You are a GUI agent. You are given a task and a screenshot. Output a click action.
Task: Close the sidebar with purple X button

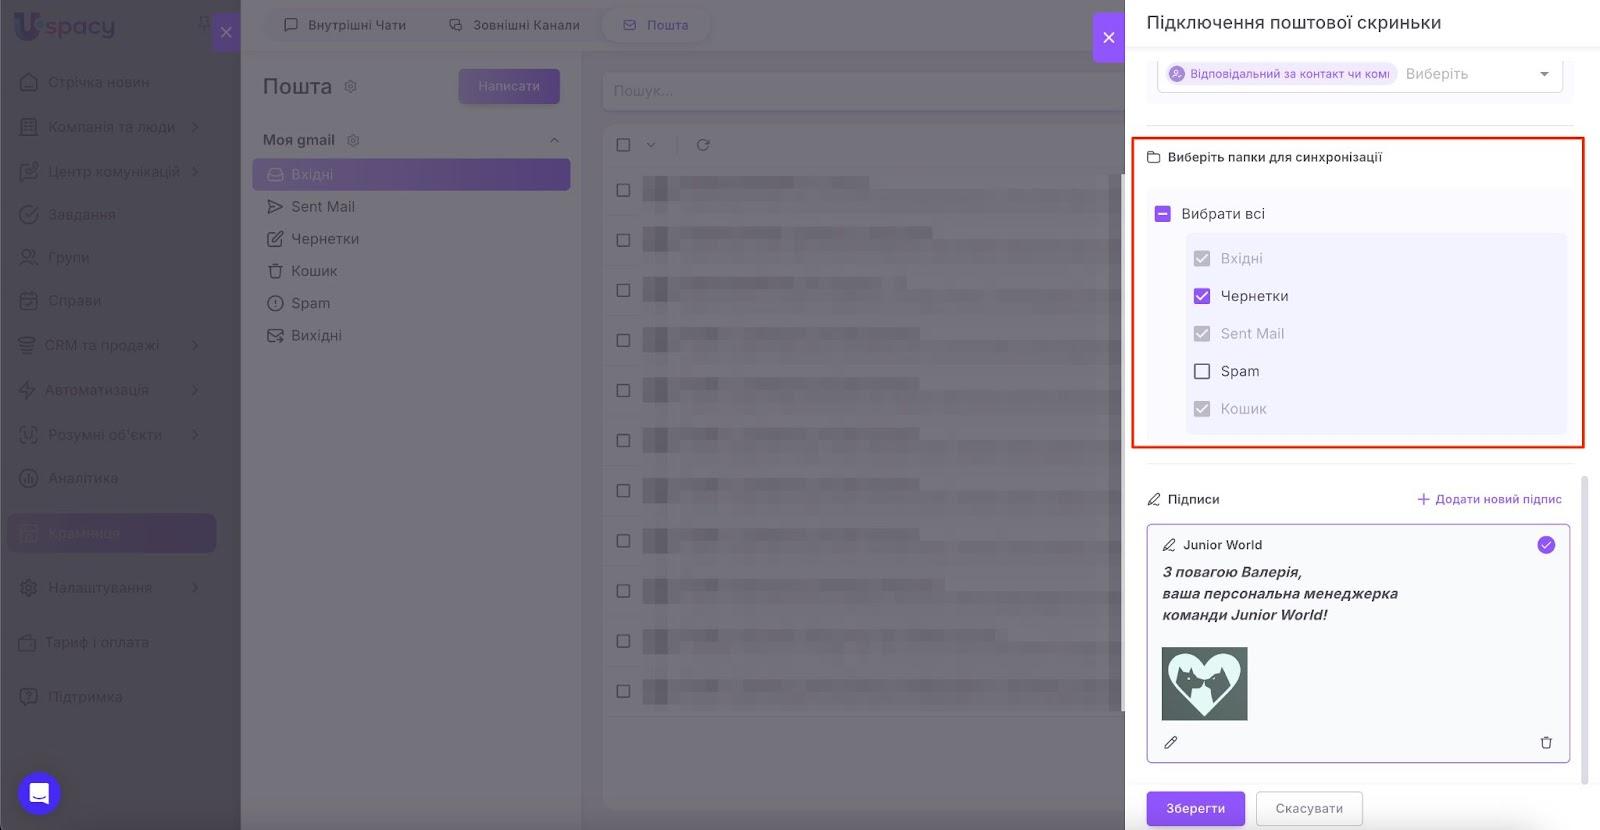(x=226, y=32)
